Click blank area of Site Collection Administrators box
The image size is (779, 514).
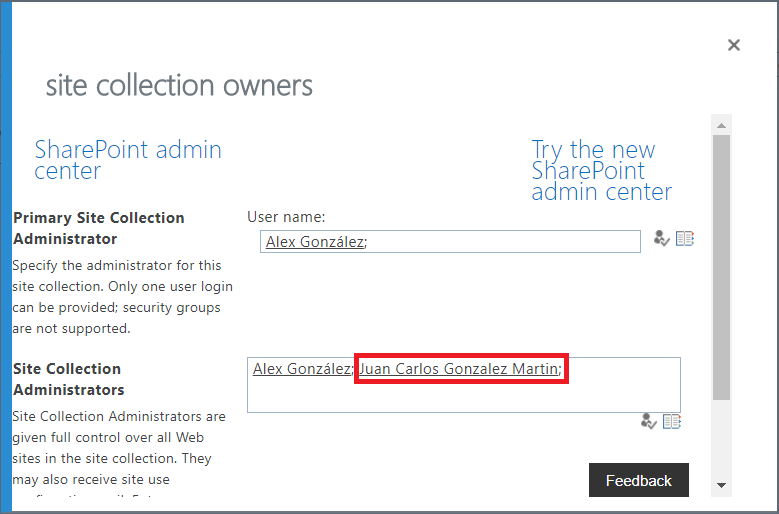click(x=460, y=397)
